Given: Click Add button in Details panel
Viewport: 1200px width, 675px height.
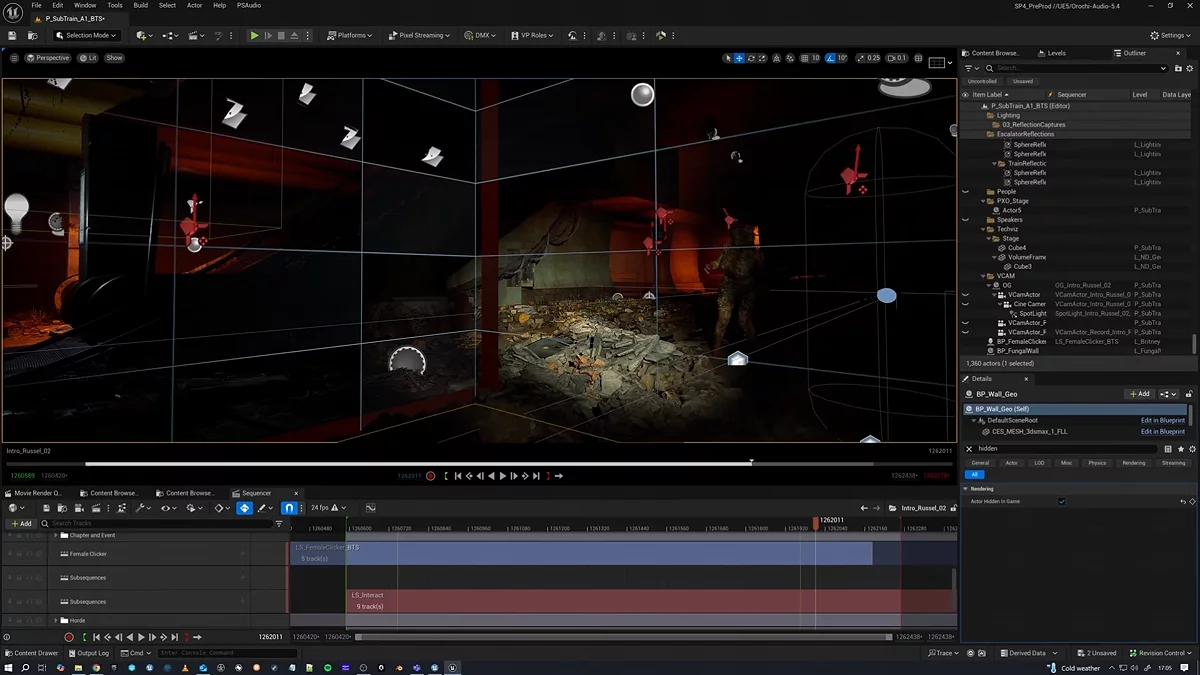Looking at the screenshot, I should 1138,394.
